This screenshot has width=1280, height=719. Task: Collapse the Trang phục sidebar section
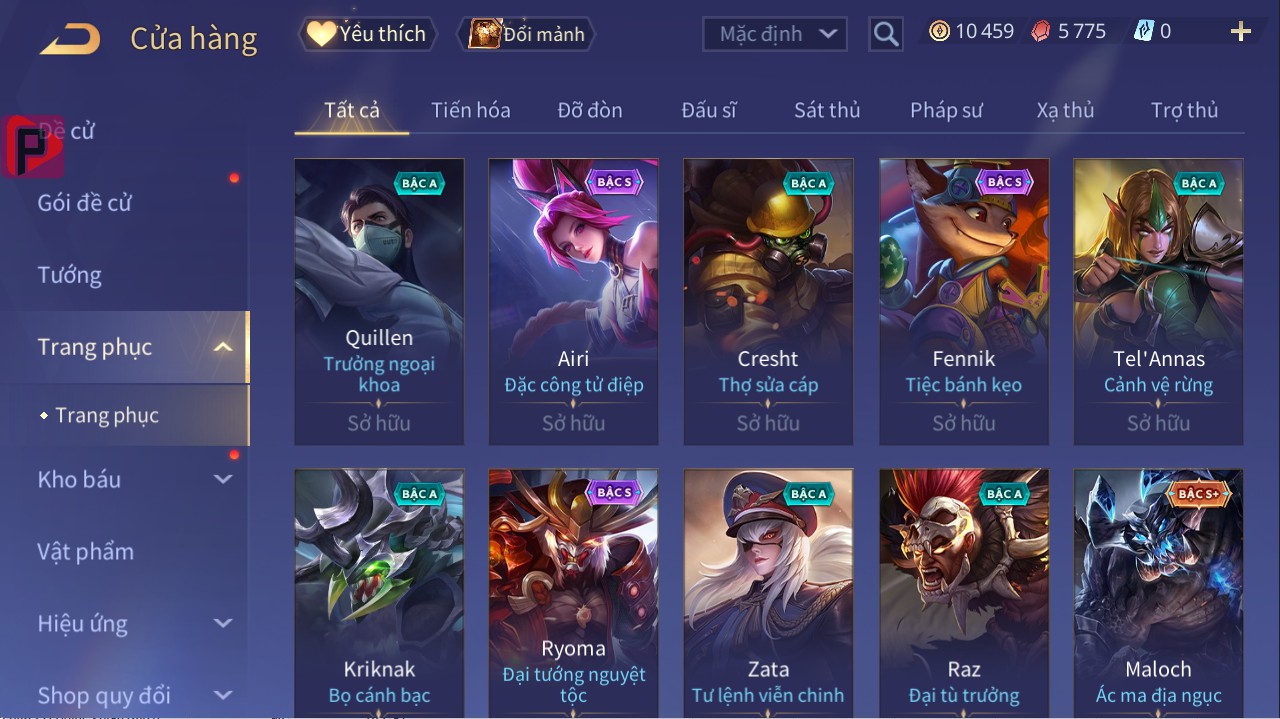tap(223, 347)
